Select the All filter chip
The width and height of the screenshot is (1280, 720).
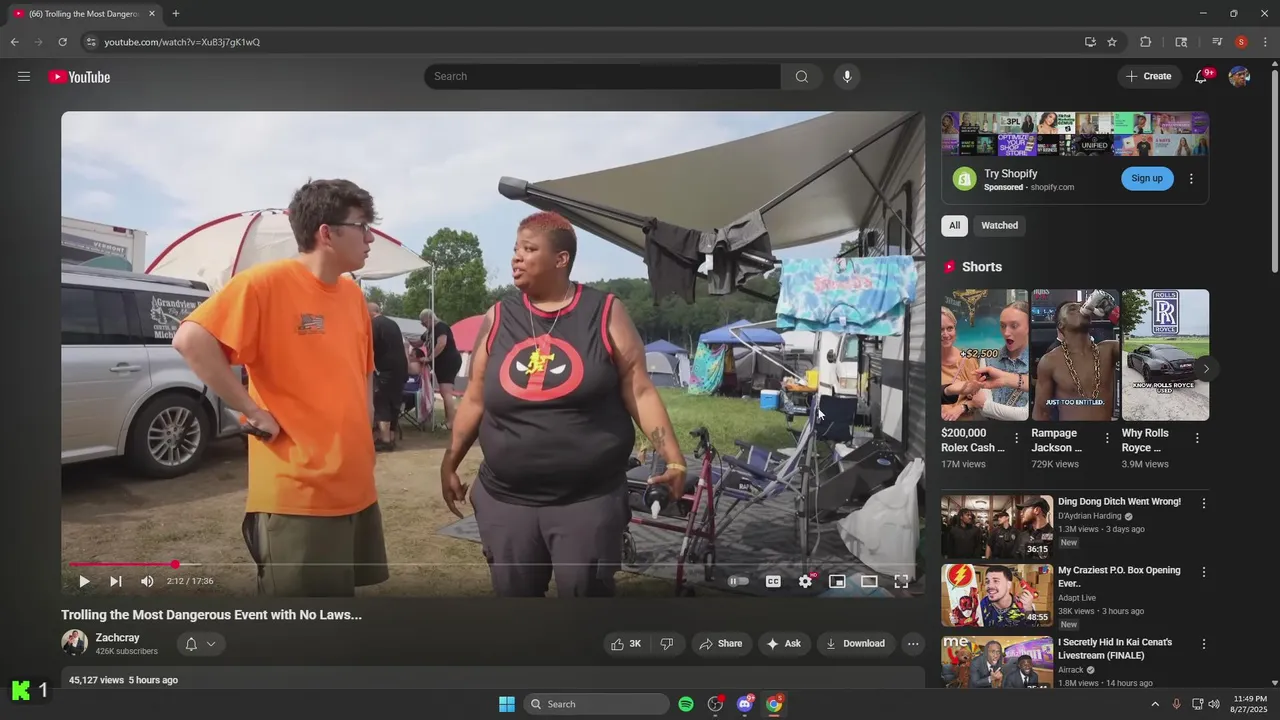pos(954,226)
